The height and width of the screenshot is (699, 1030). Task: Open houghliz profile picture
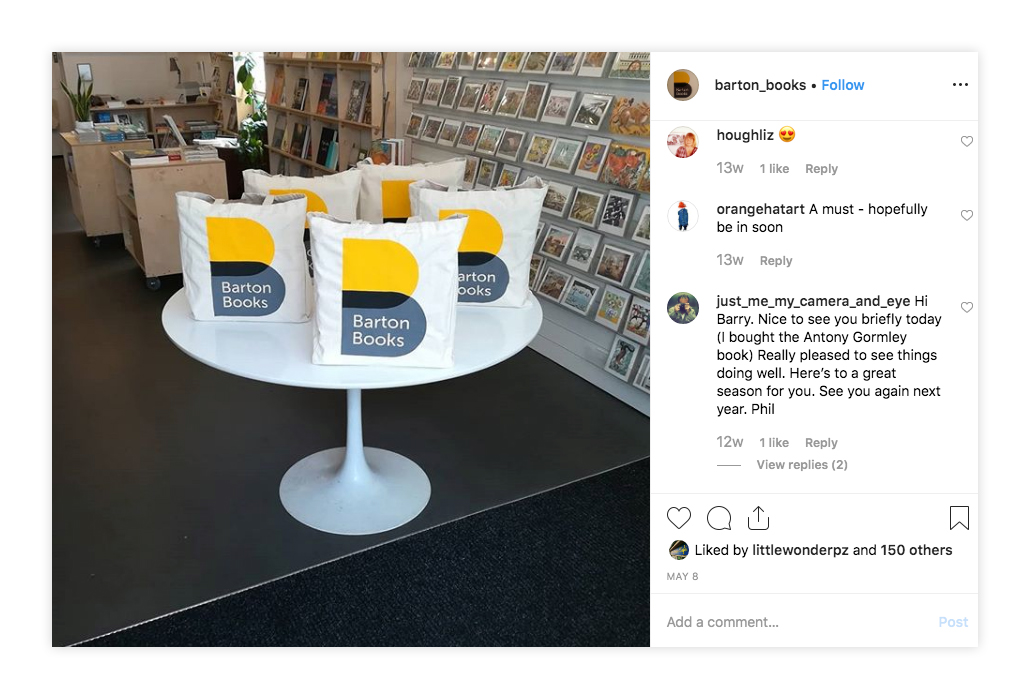[x=683, y=142]
